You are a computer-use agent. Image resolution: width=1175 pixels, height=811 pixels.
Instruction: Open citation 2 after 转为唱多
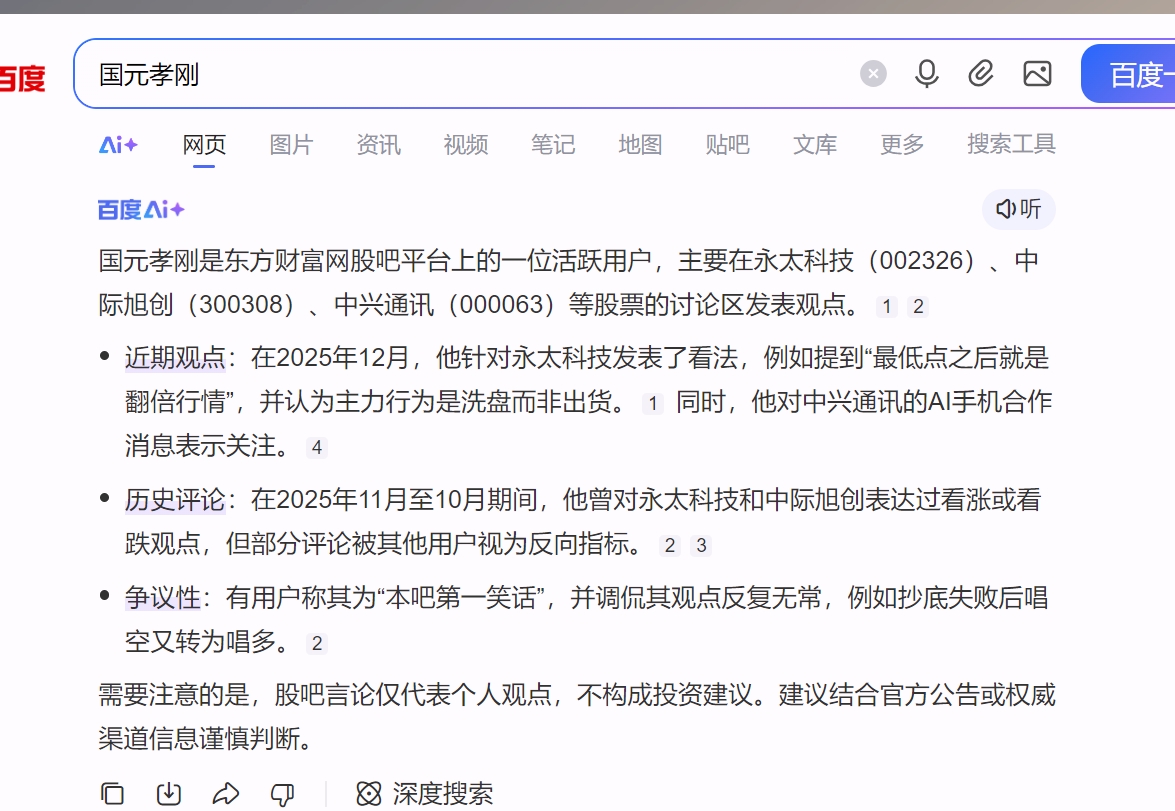317,643
